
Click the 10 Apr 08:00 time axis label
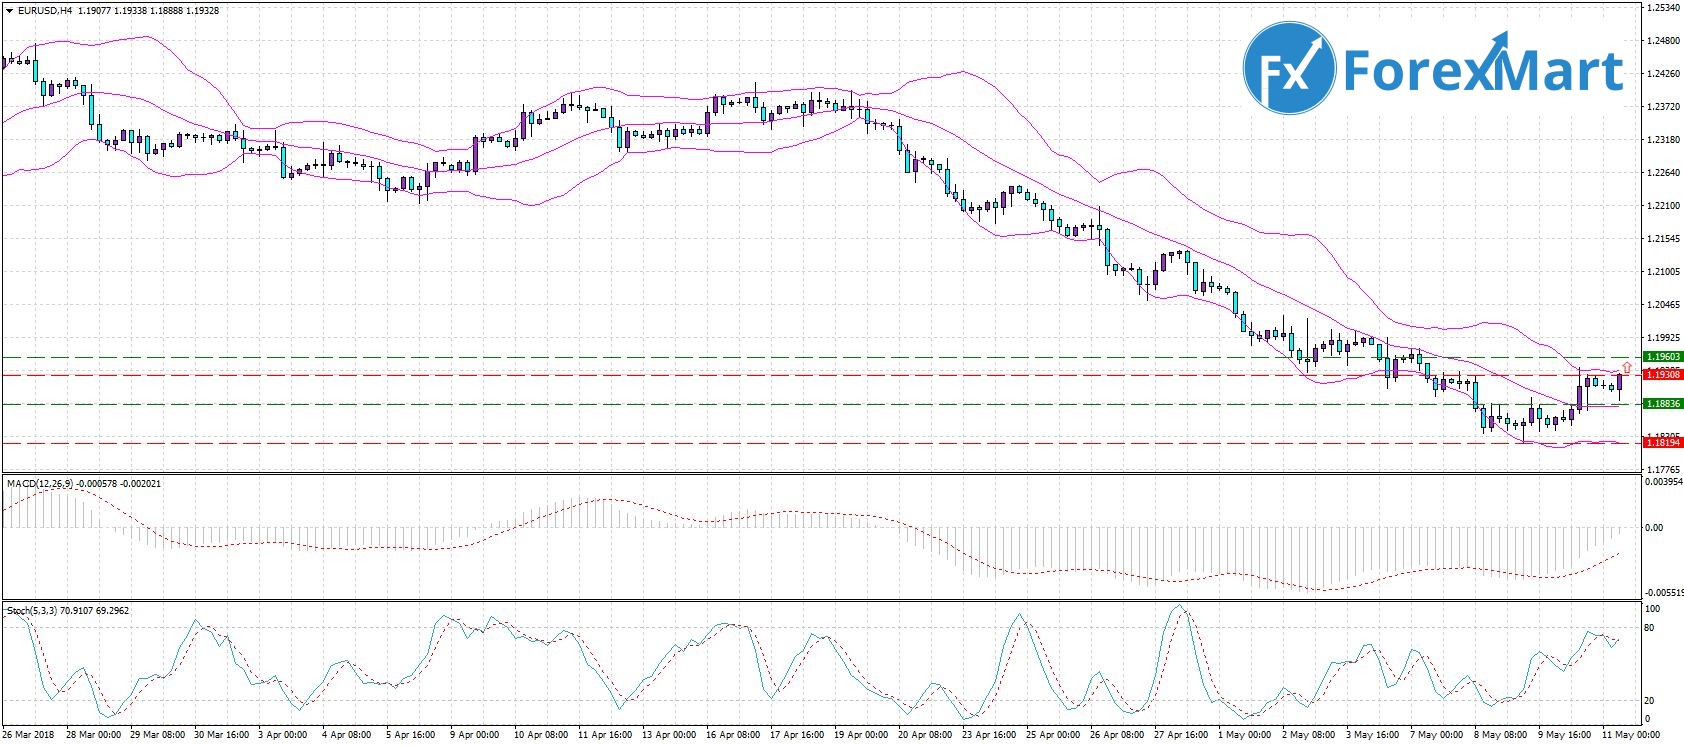pyautogui.click(x=541, y=735)
